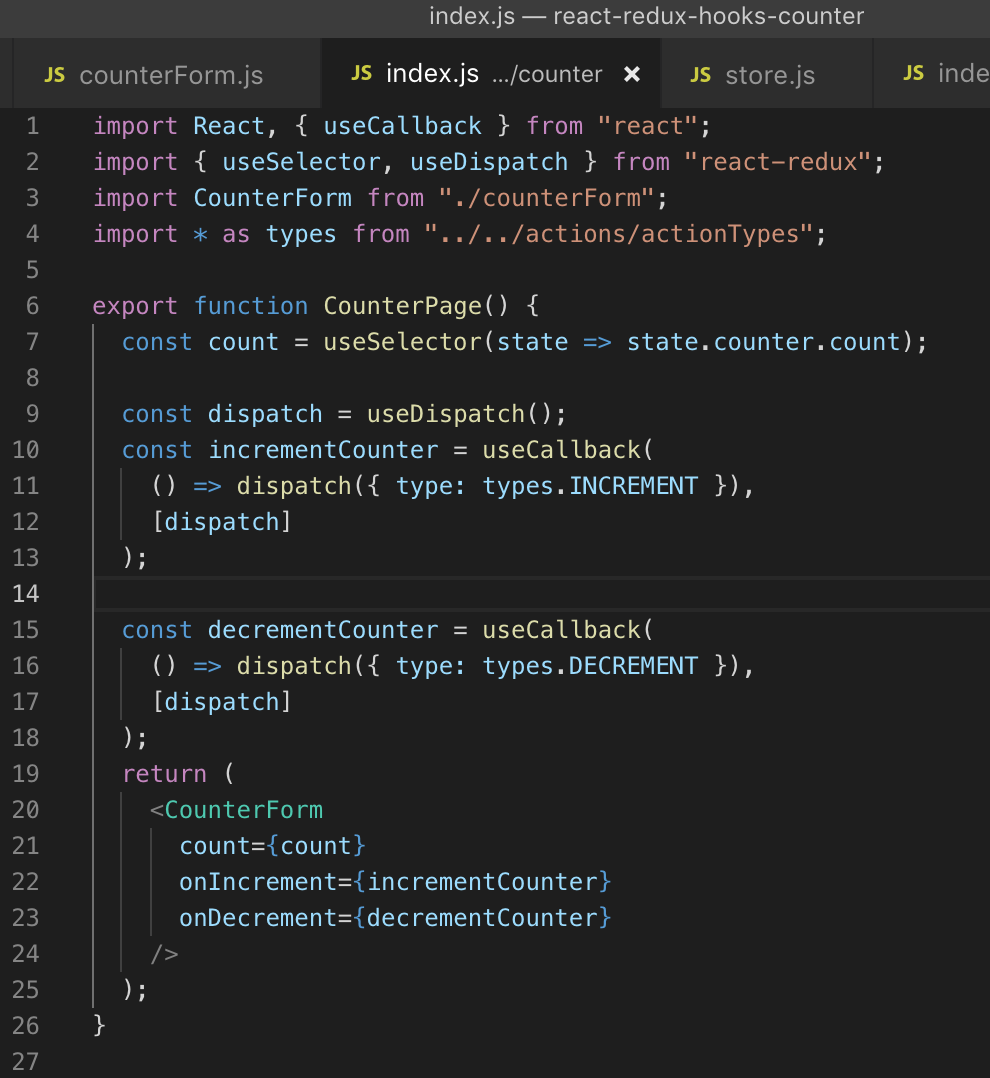Select the index.js .../counter tab
The image size is (990, 1078).
(492, 74)
